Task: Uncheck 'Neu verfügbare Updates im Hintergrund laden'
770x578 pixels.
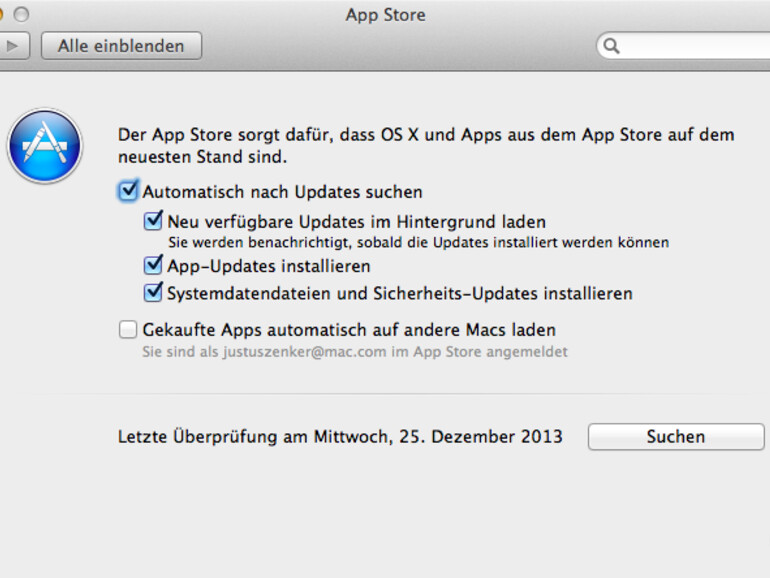Action: tap(153, 221)
